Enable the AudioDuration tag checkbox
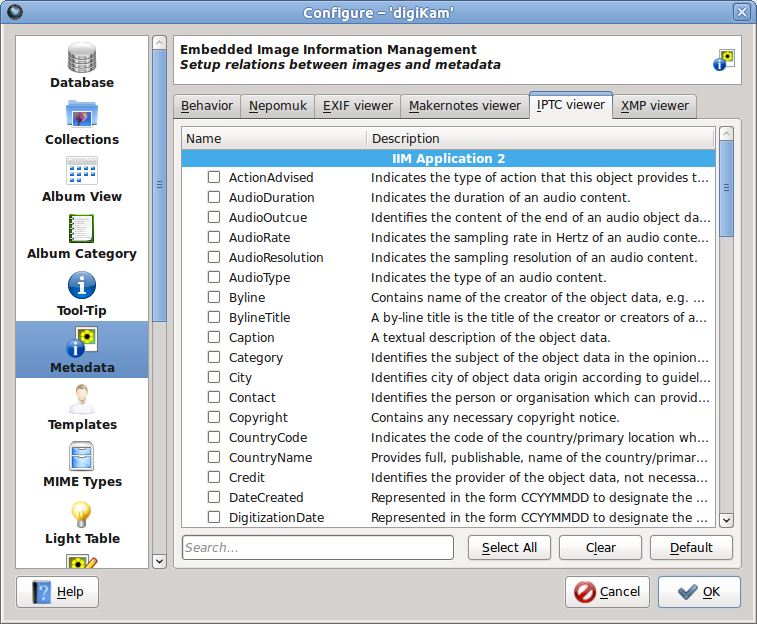757x624 pixels. tap(214, 197)
